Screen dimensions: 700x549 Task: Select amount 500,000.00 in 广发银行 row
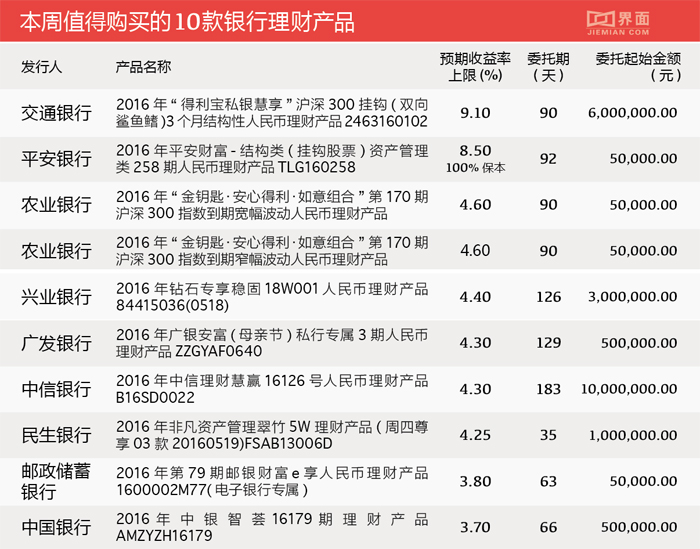tap(639, 343)
